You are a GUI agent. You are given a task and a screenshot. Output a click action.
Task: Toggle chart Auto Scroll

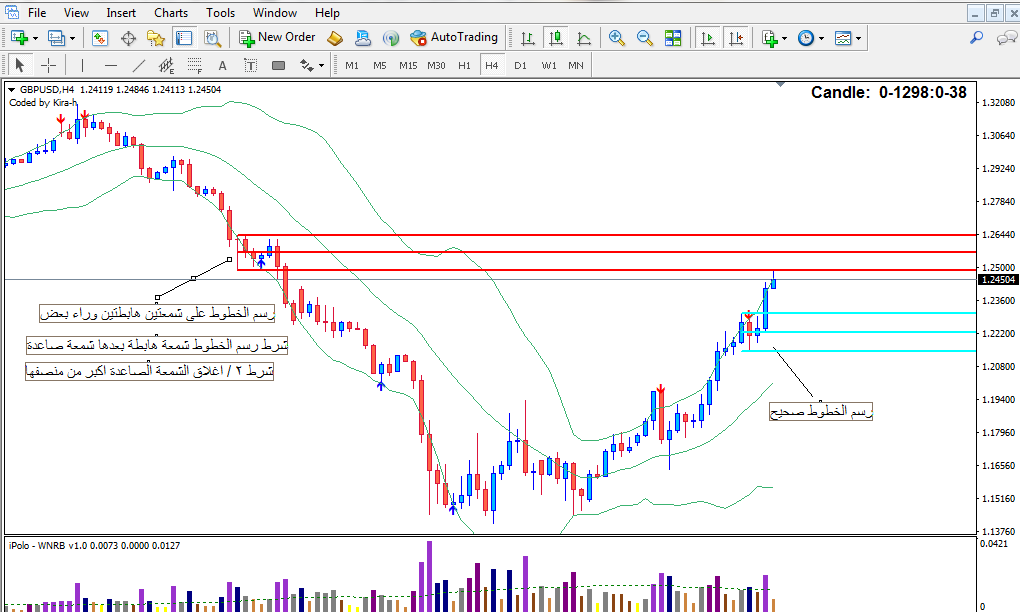click(x=708, y=38)
